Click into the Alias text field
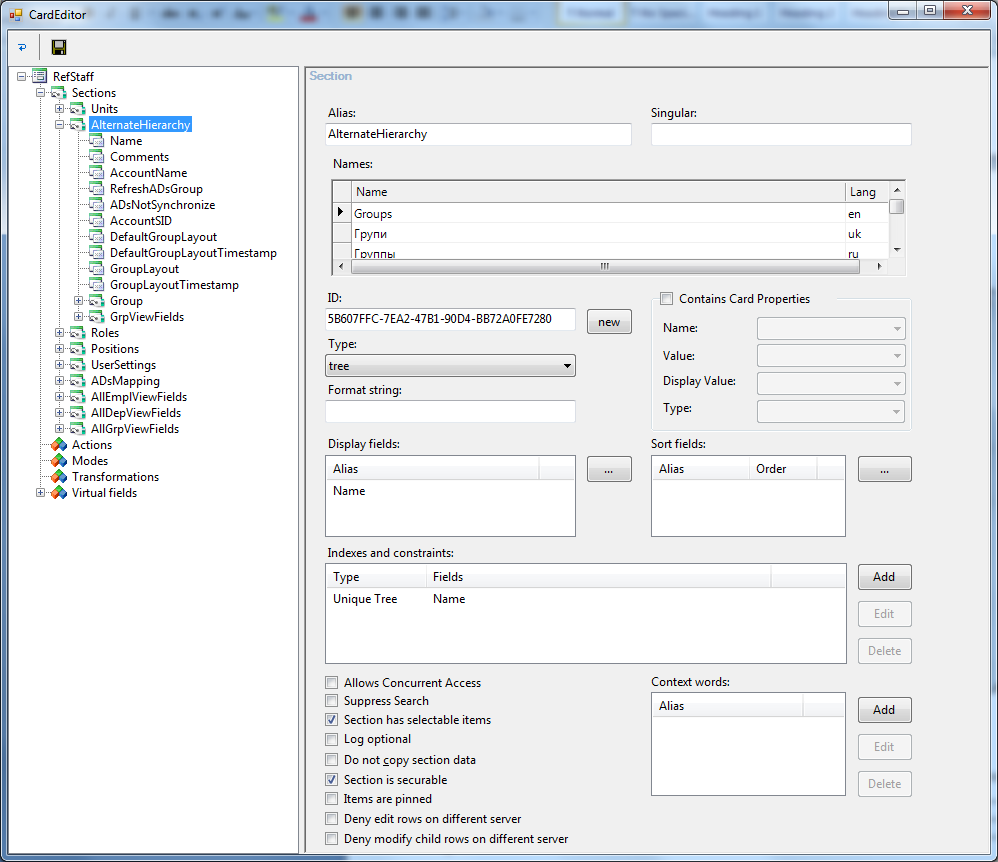The width and height of the screenshot is (998, 862). point(479,134)
